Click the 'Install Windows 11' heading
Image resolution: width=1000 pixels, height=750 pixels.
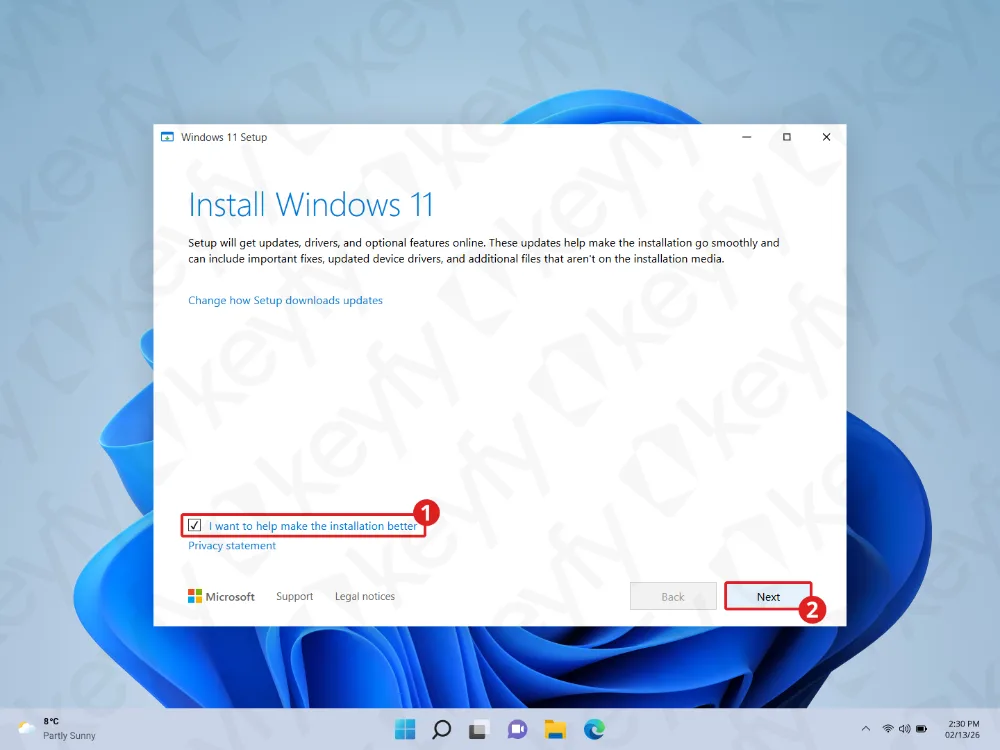(311, 205)
